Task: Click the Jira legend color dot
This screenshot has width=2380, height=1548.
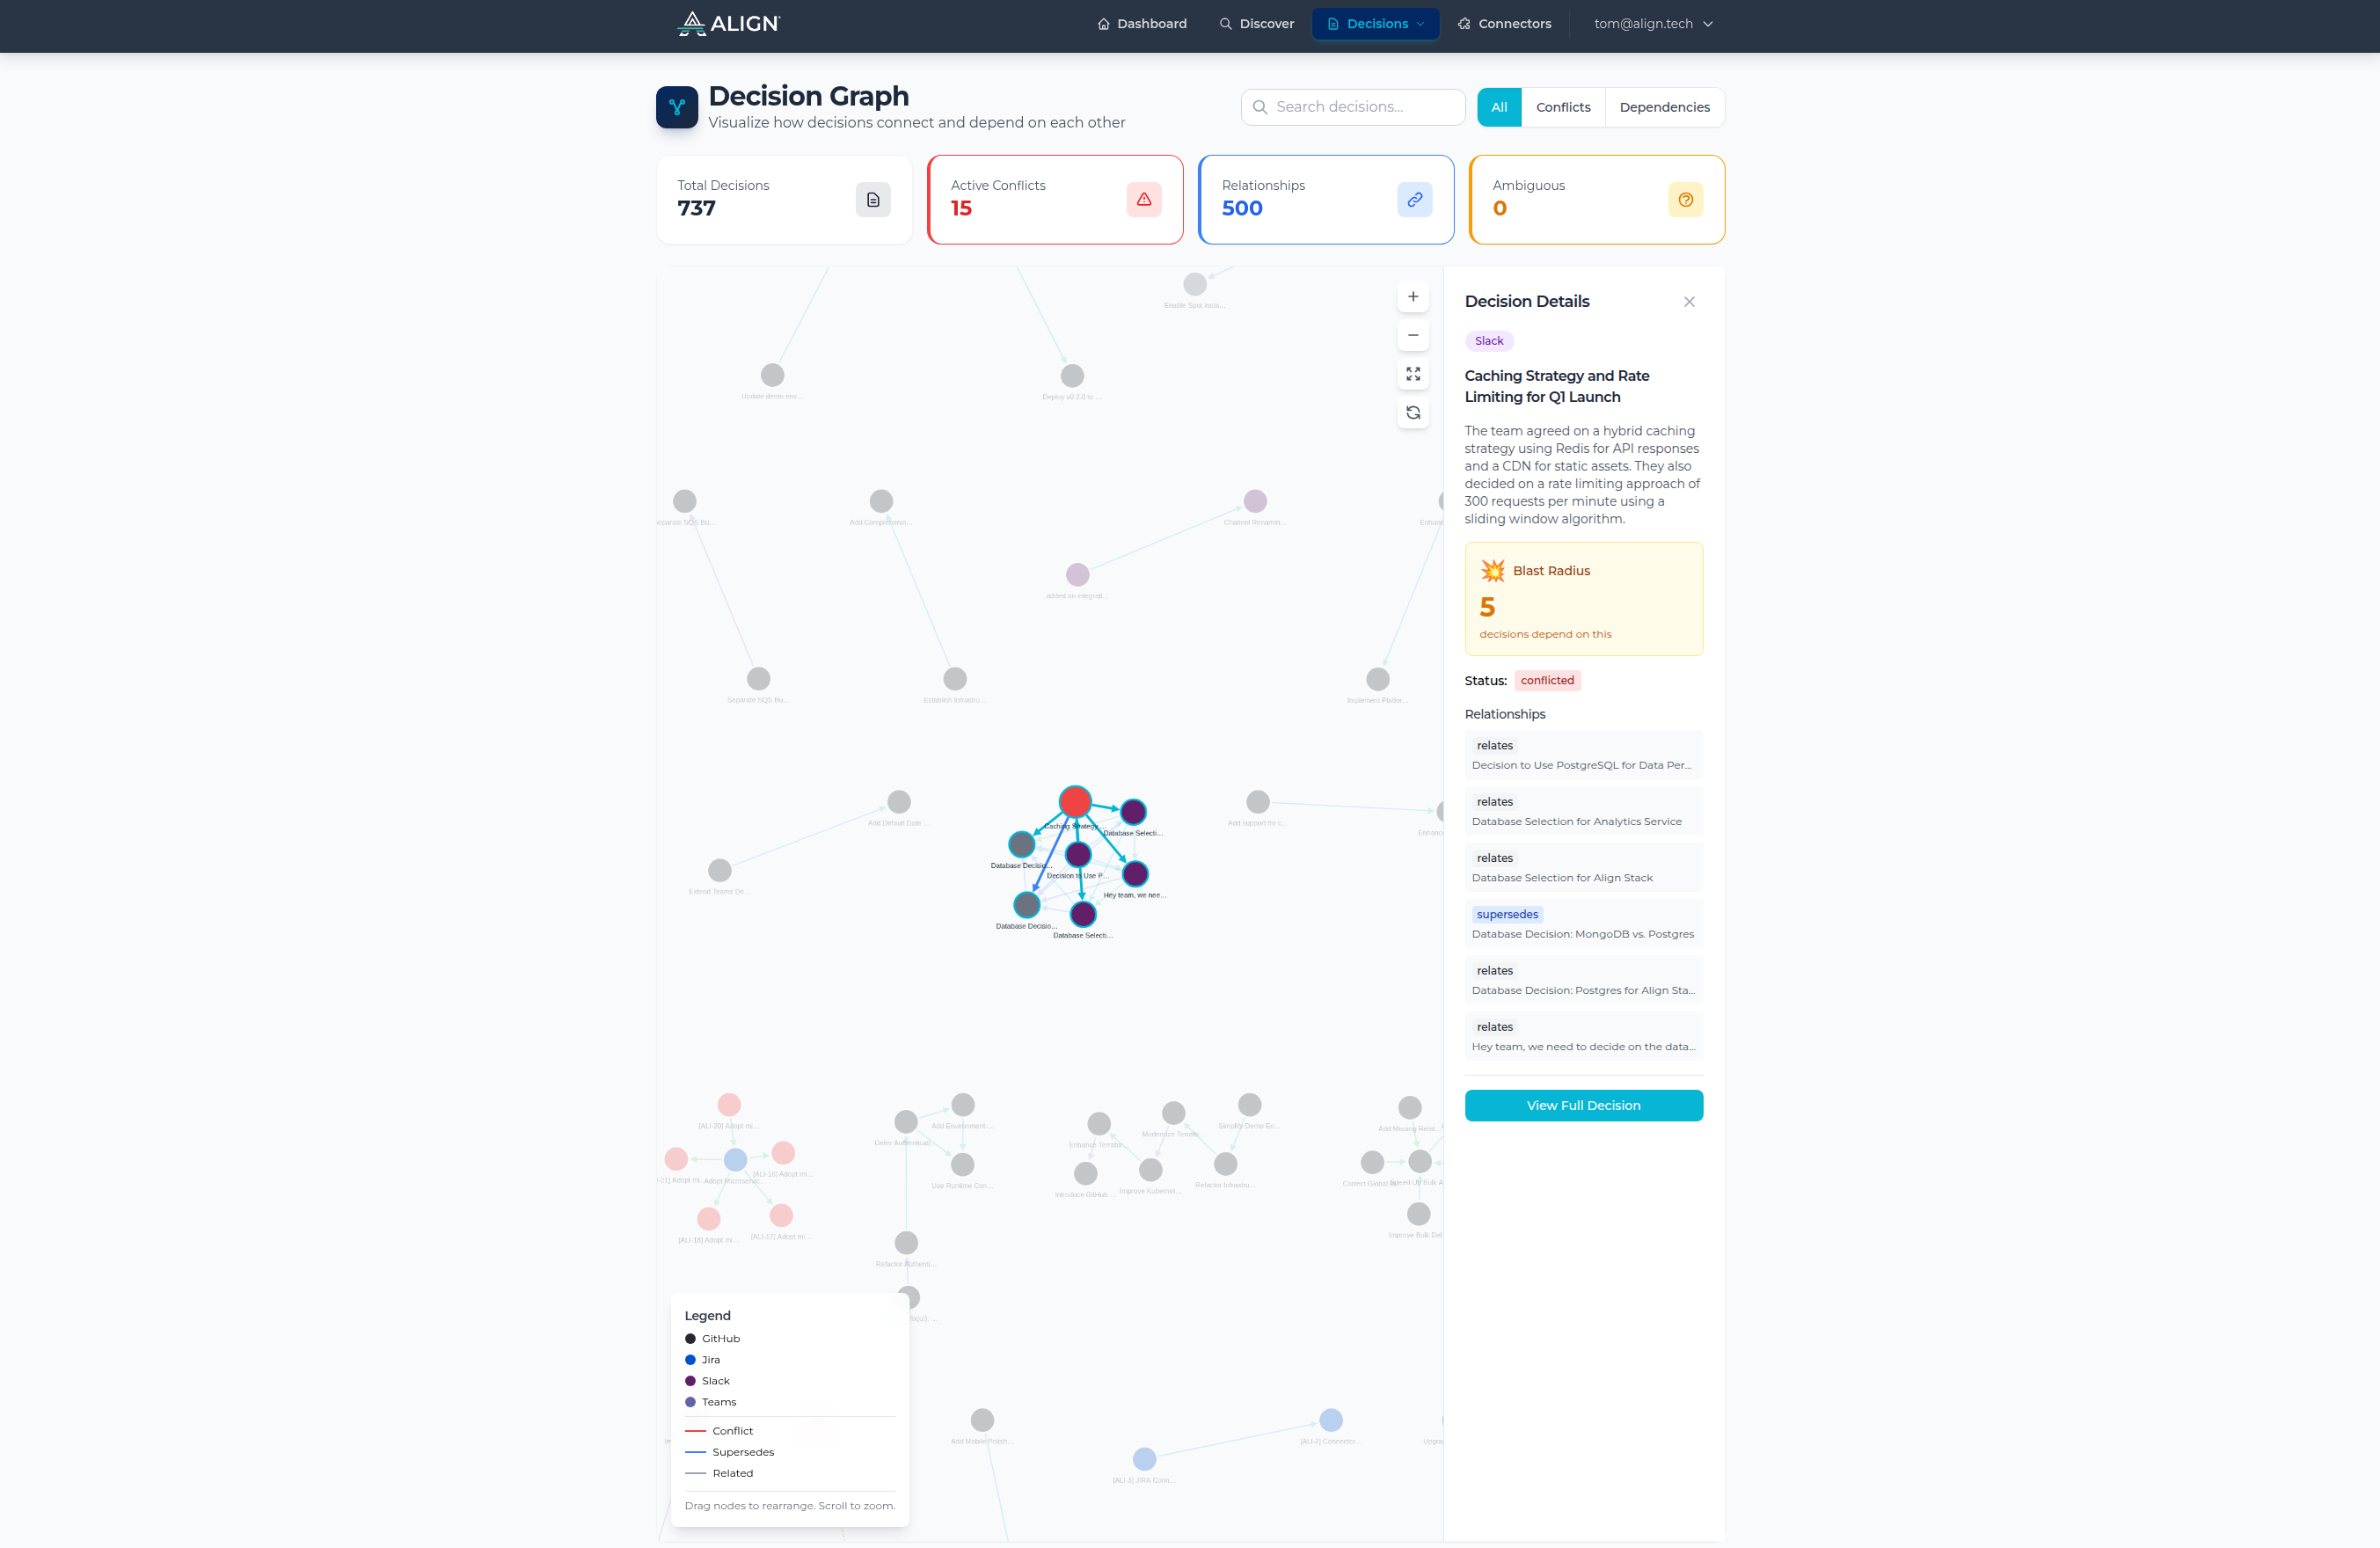Action: click(x=690, y=1360)
